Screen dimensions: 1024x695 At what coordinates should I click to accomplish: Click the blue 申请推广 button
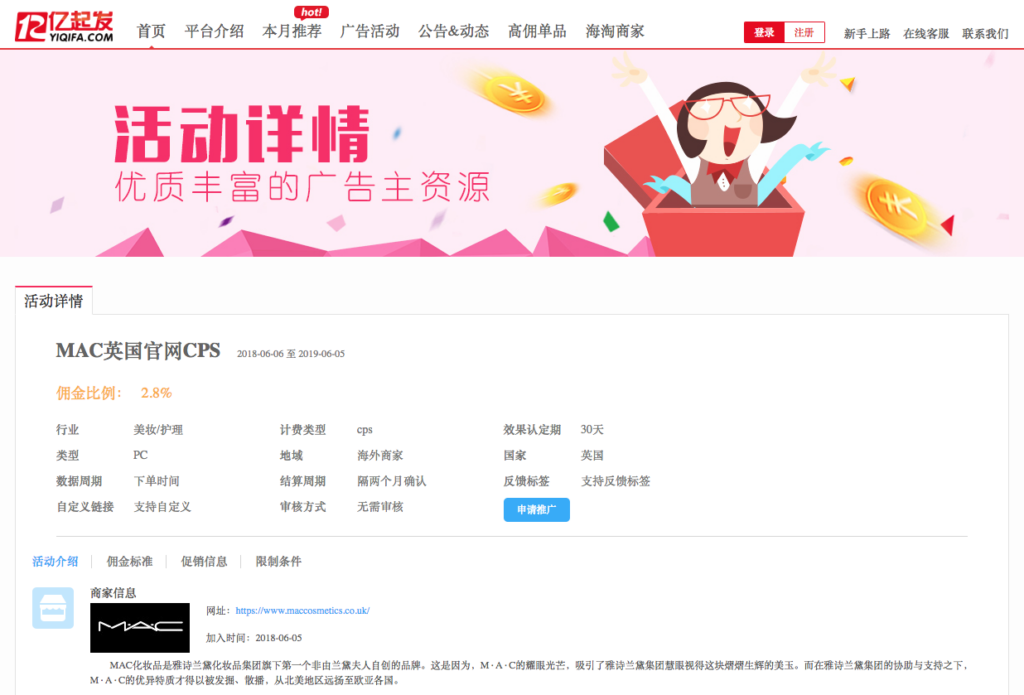pos(536,509)
